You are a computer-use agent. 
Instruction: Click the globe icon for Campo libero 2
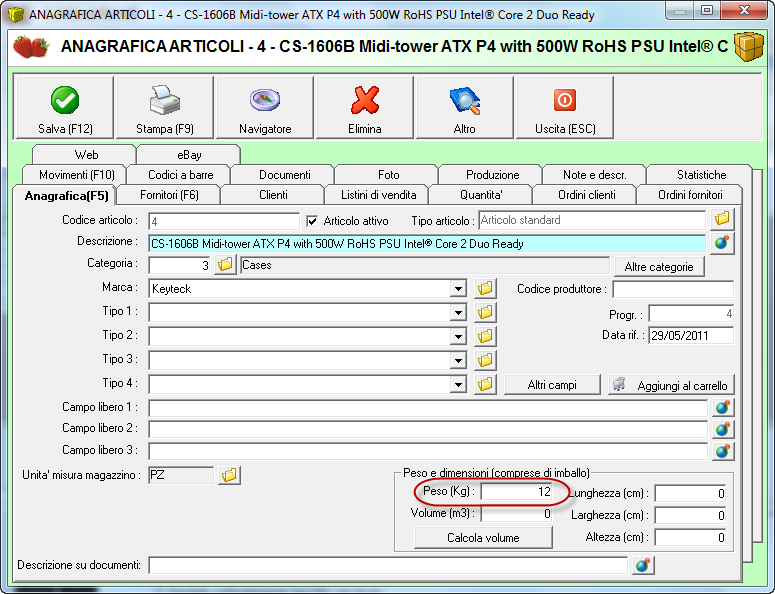coord(723,429)
